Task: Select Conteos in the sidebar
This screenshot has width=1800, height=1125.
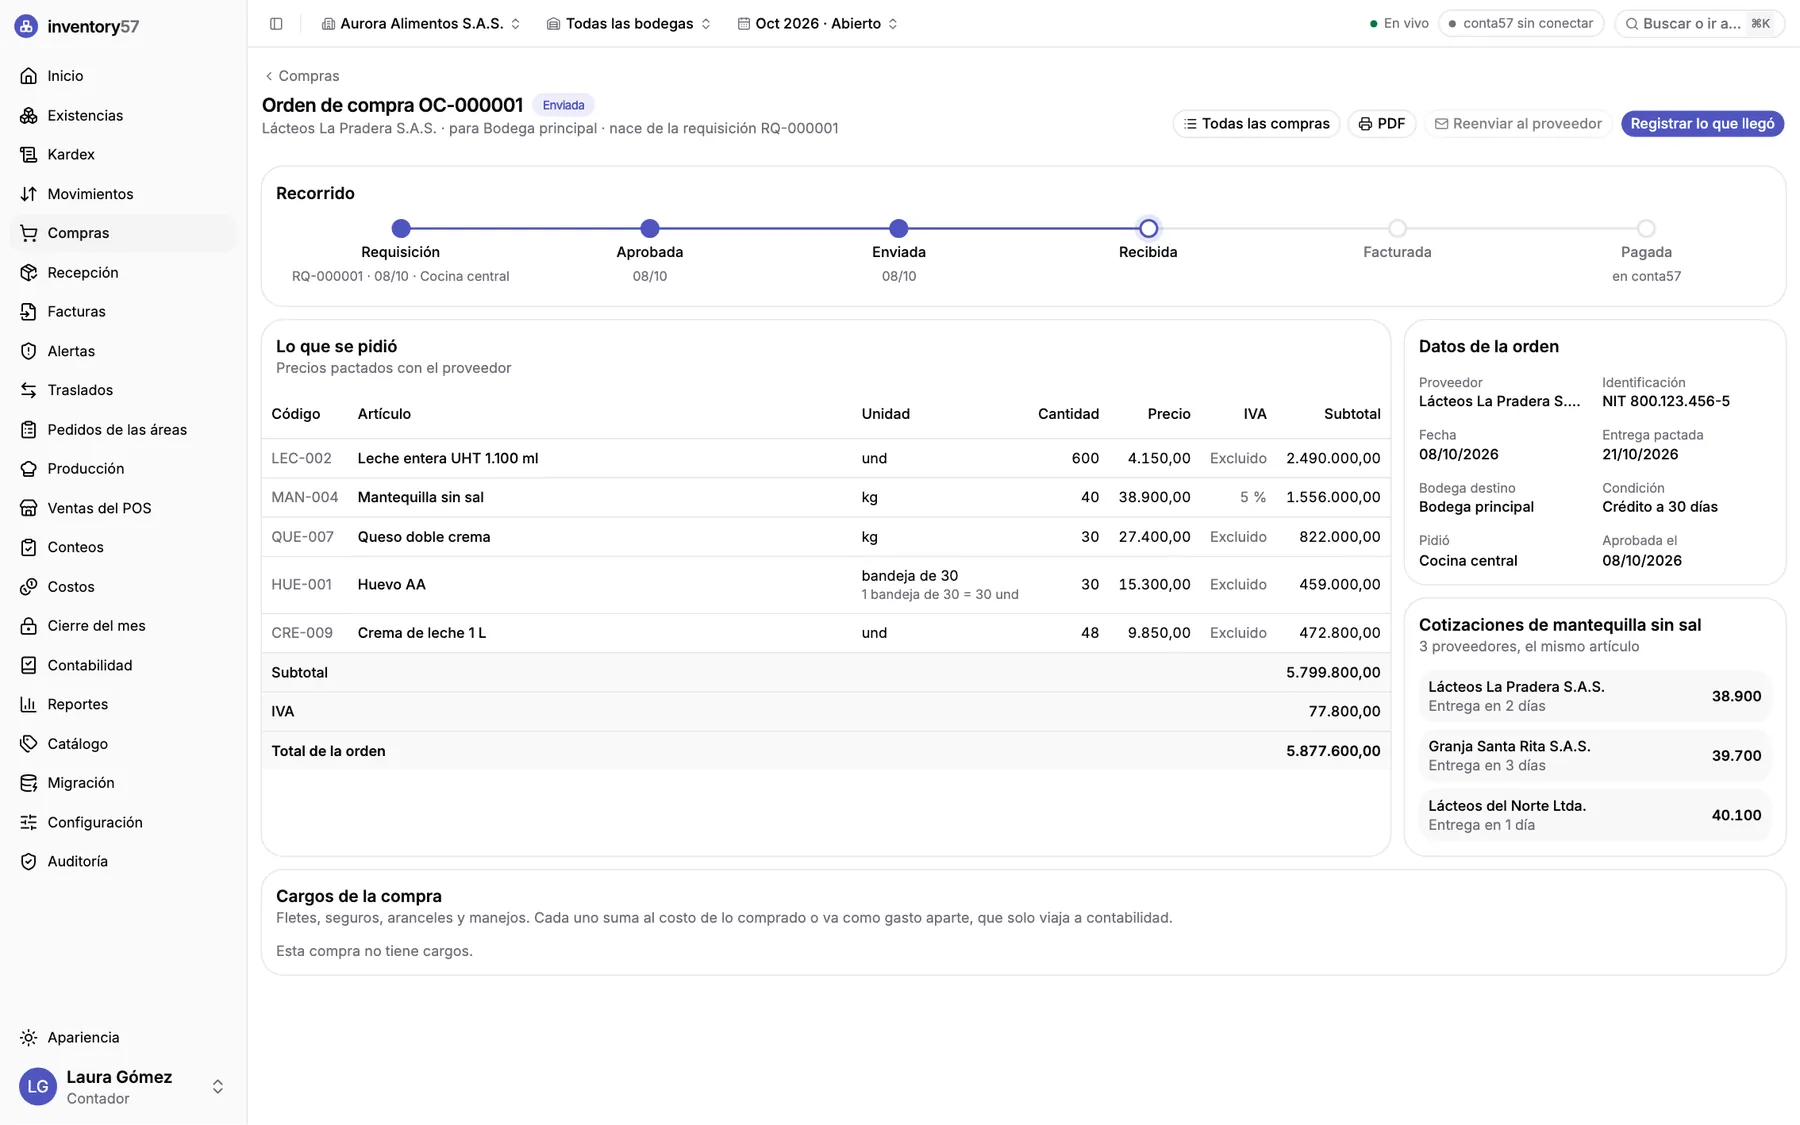Action: click(123, 547)
